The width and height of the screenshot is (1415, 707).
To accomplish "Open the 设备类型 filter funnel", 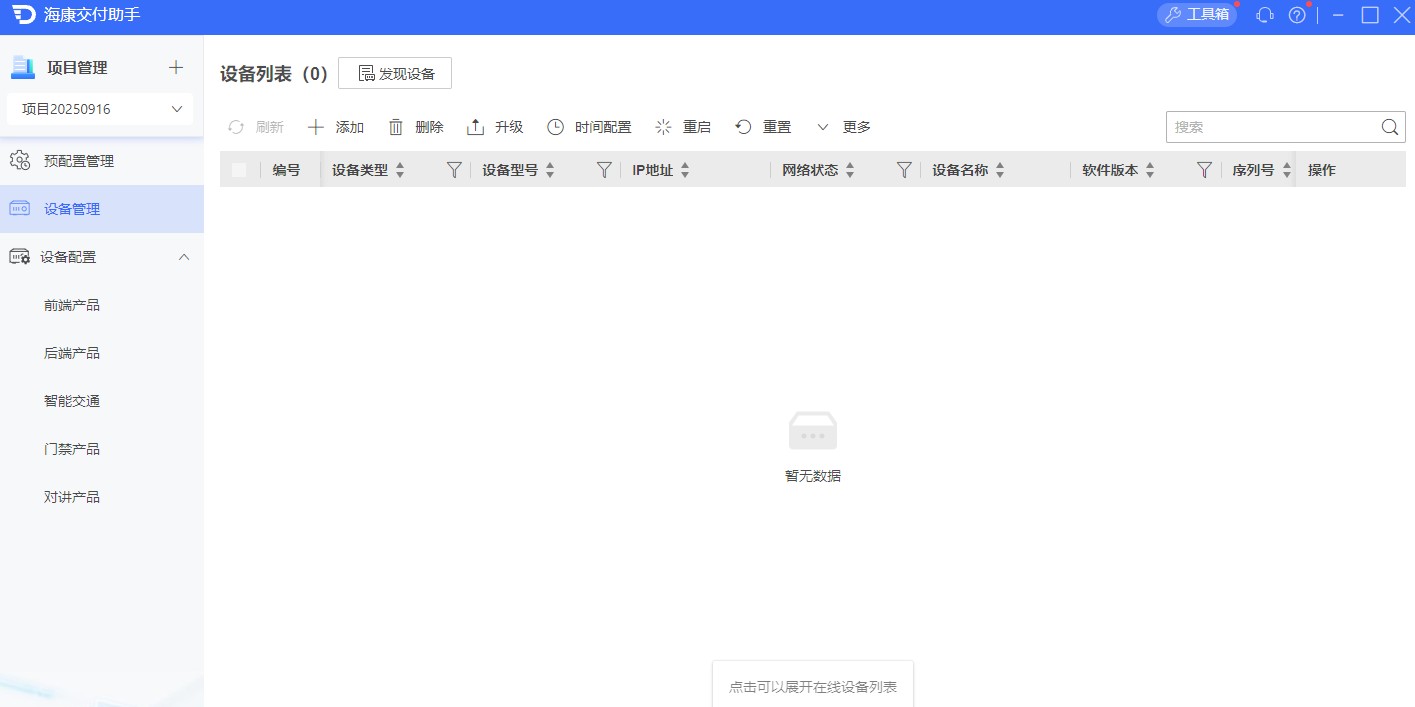I will click(453, 169).
